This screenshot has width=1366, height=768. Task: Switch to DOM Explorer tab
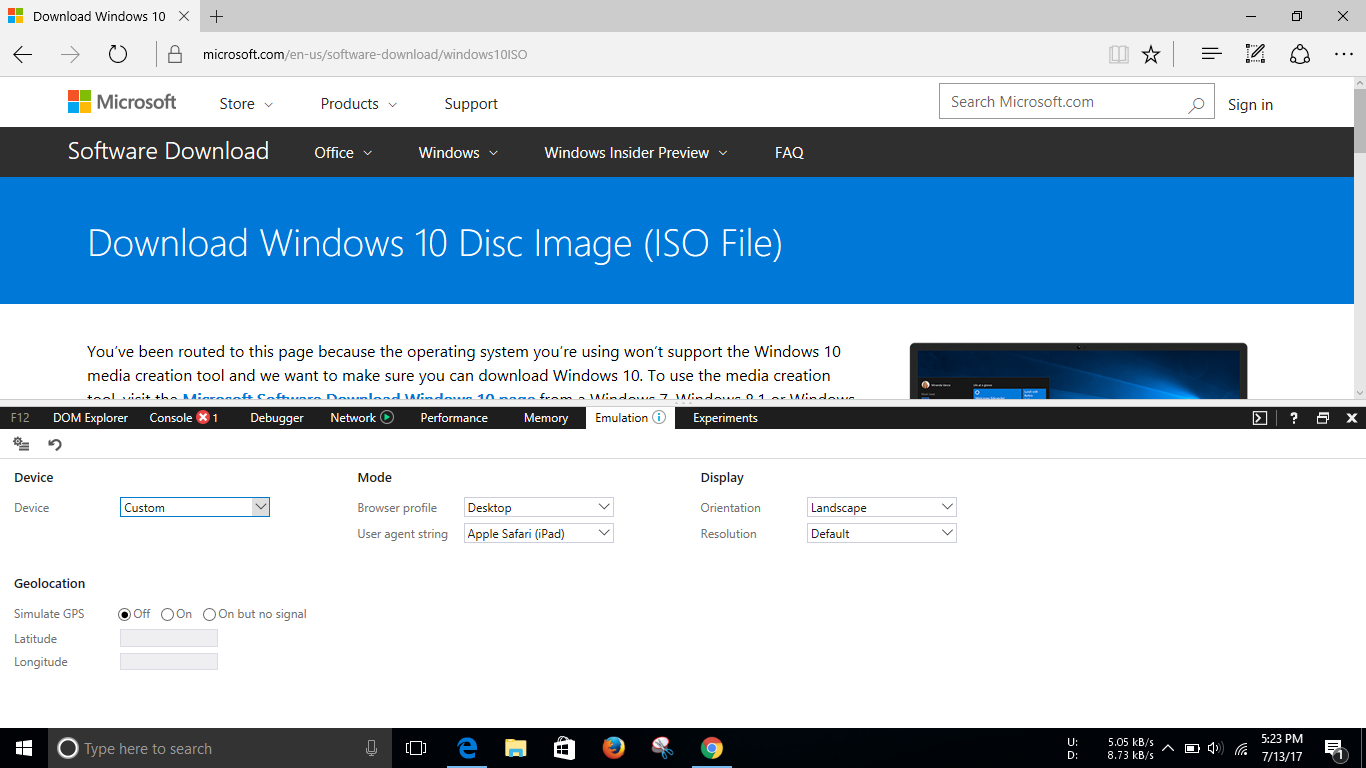point(90,418)
